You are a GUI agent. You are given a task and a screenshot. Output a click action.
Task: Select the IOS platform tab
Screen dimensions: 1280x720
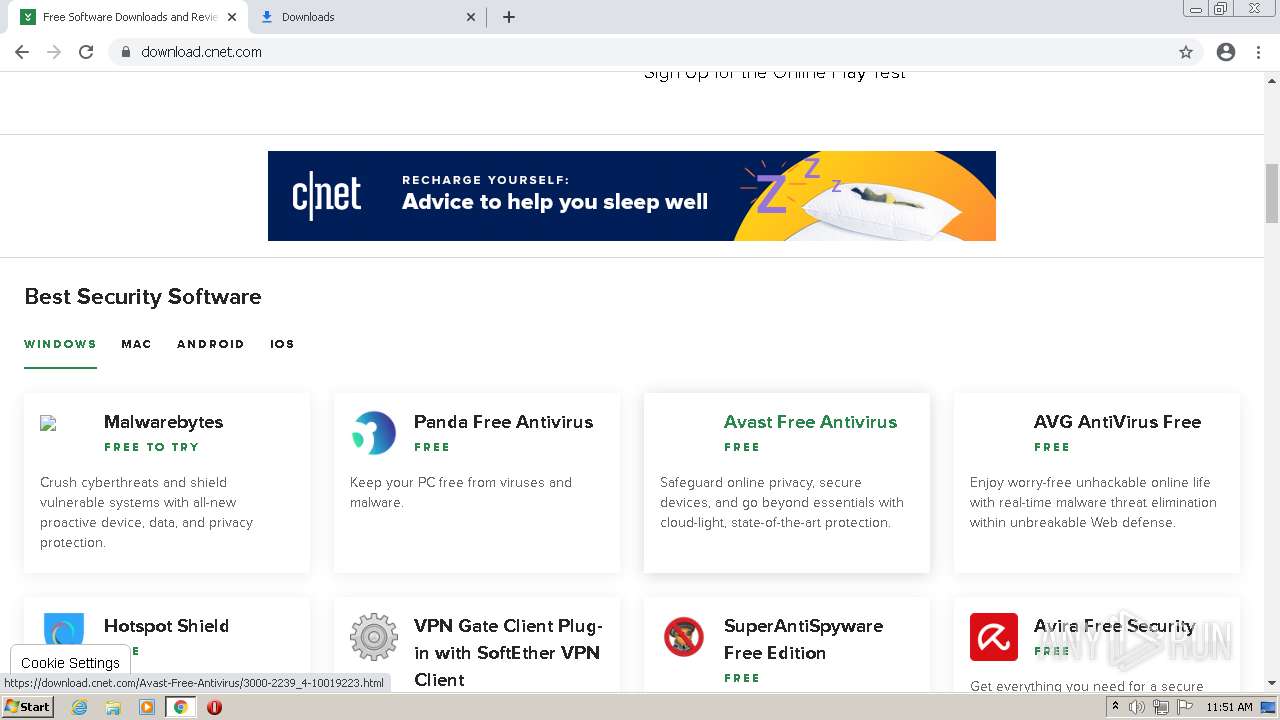pyautogui.click(x=282, y=344)
